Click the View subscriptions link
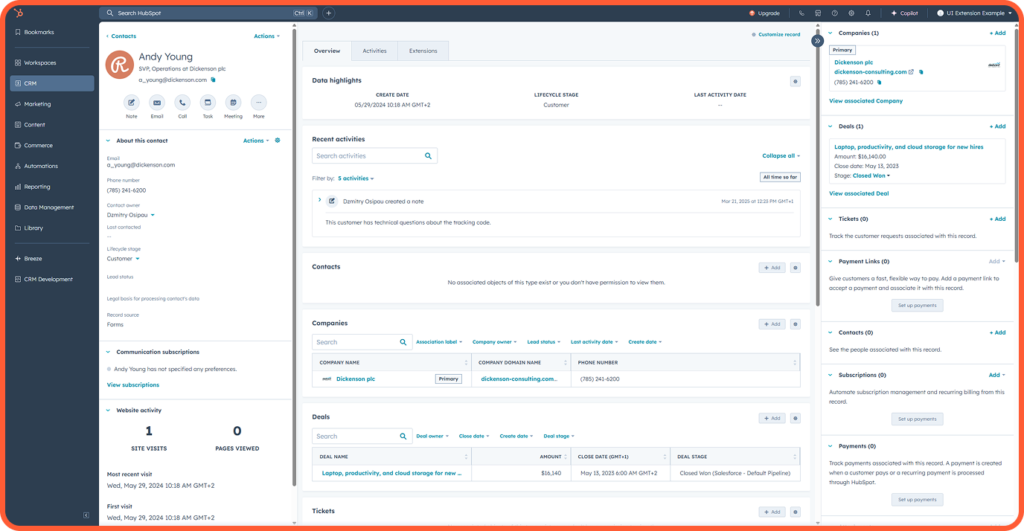 coord(133,385)
